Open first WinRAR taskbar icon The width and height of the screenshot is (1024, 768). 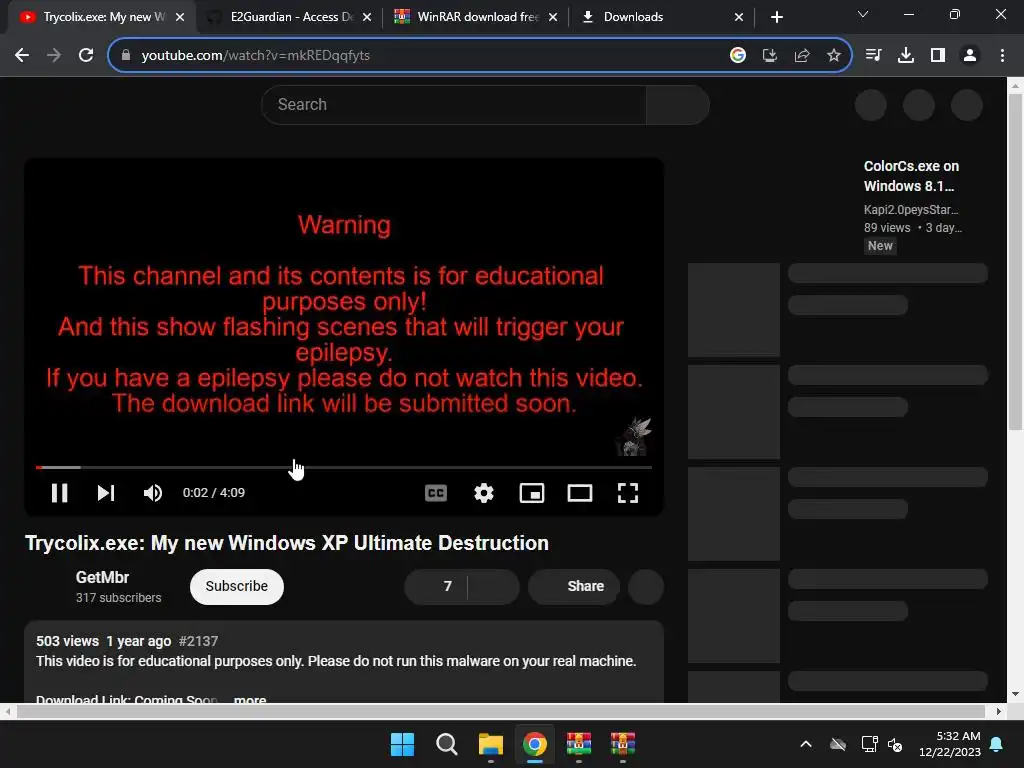[x=579, y=744]
